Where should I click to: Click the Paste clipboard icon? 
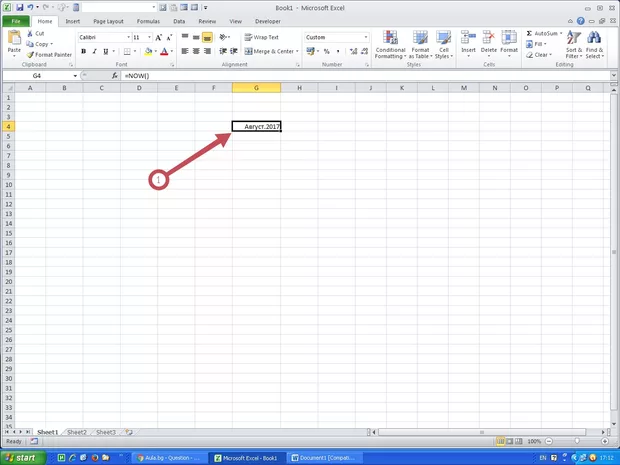coord(14,38)
